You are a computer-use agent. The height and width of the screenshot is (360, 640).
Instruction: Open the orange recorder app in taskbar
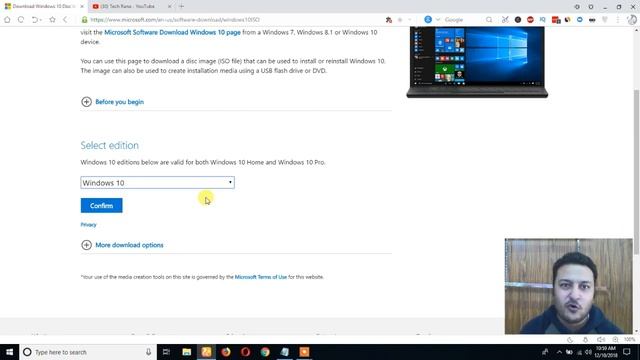coord(304,352)
